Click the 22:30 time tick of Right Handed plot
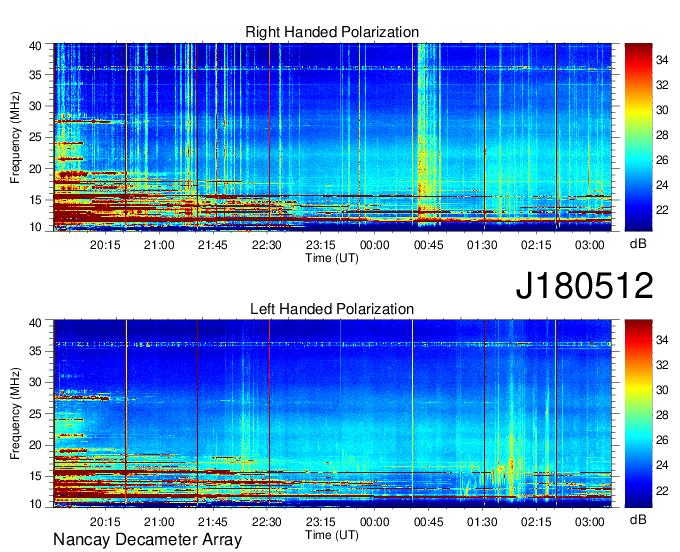The height and width of the screenshot is (552, 680). pyautogui.click(x=267, y=245)
